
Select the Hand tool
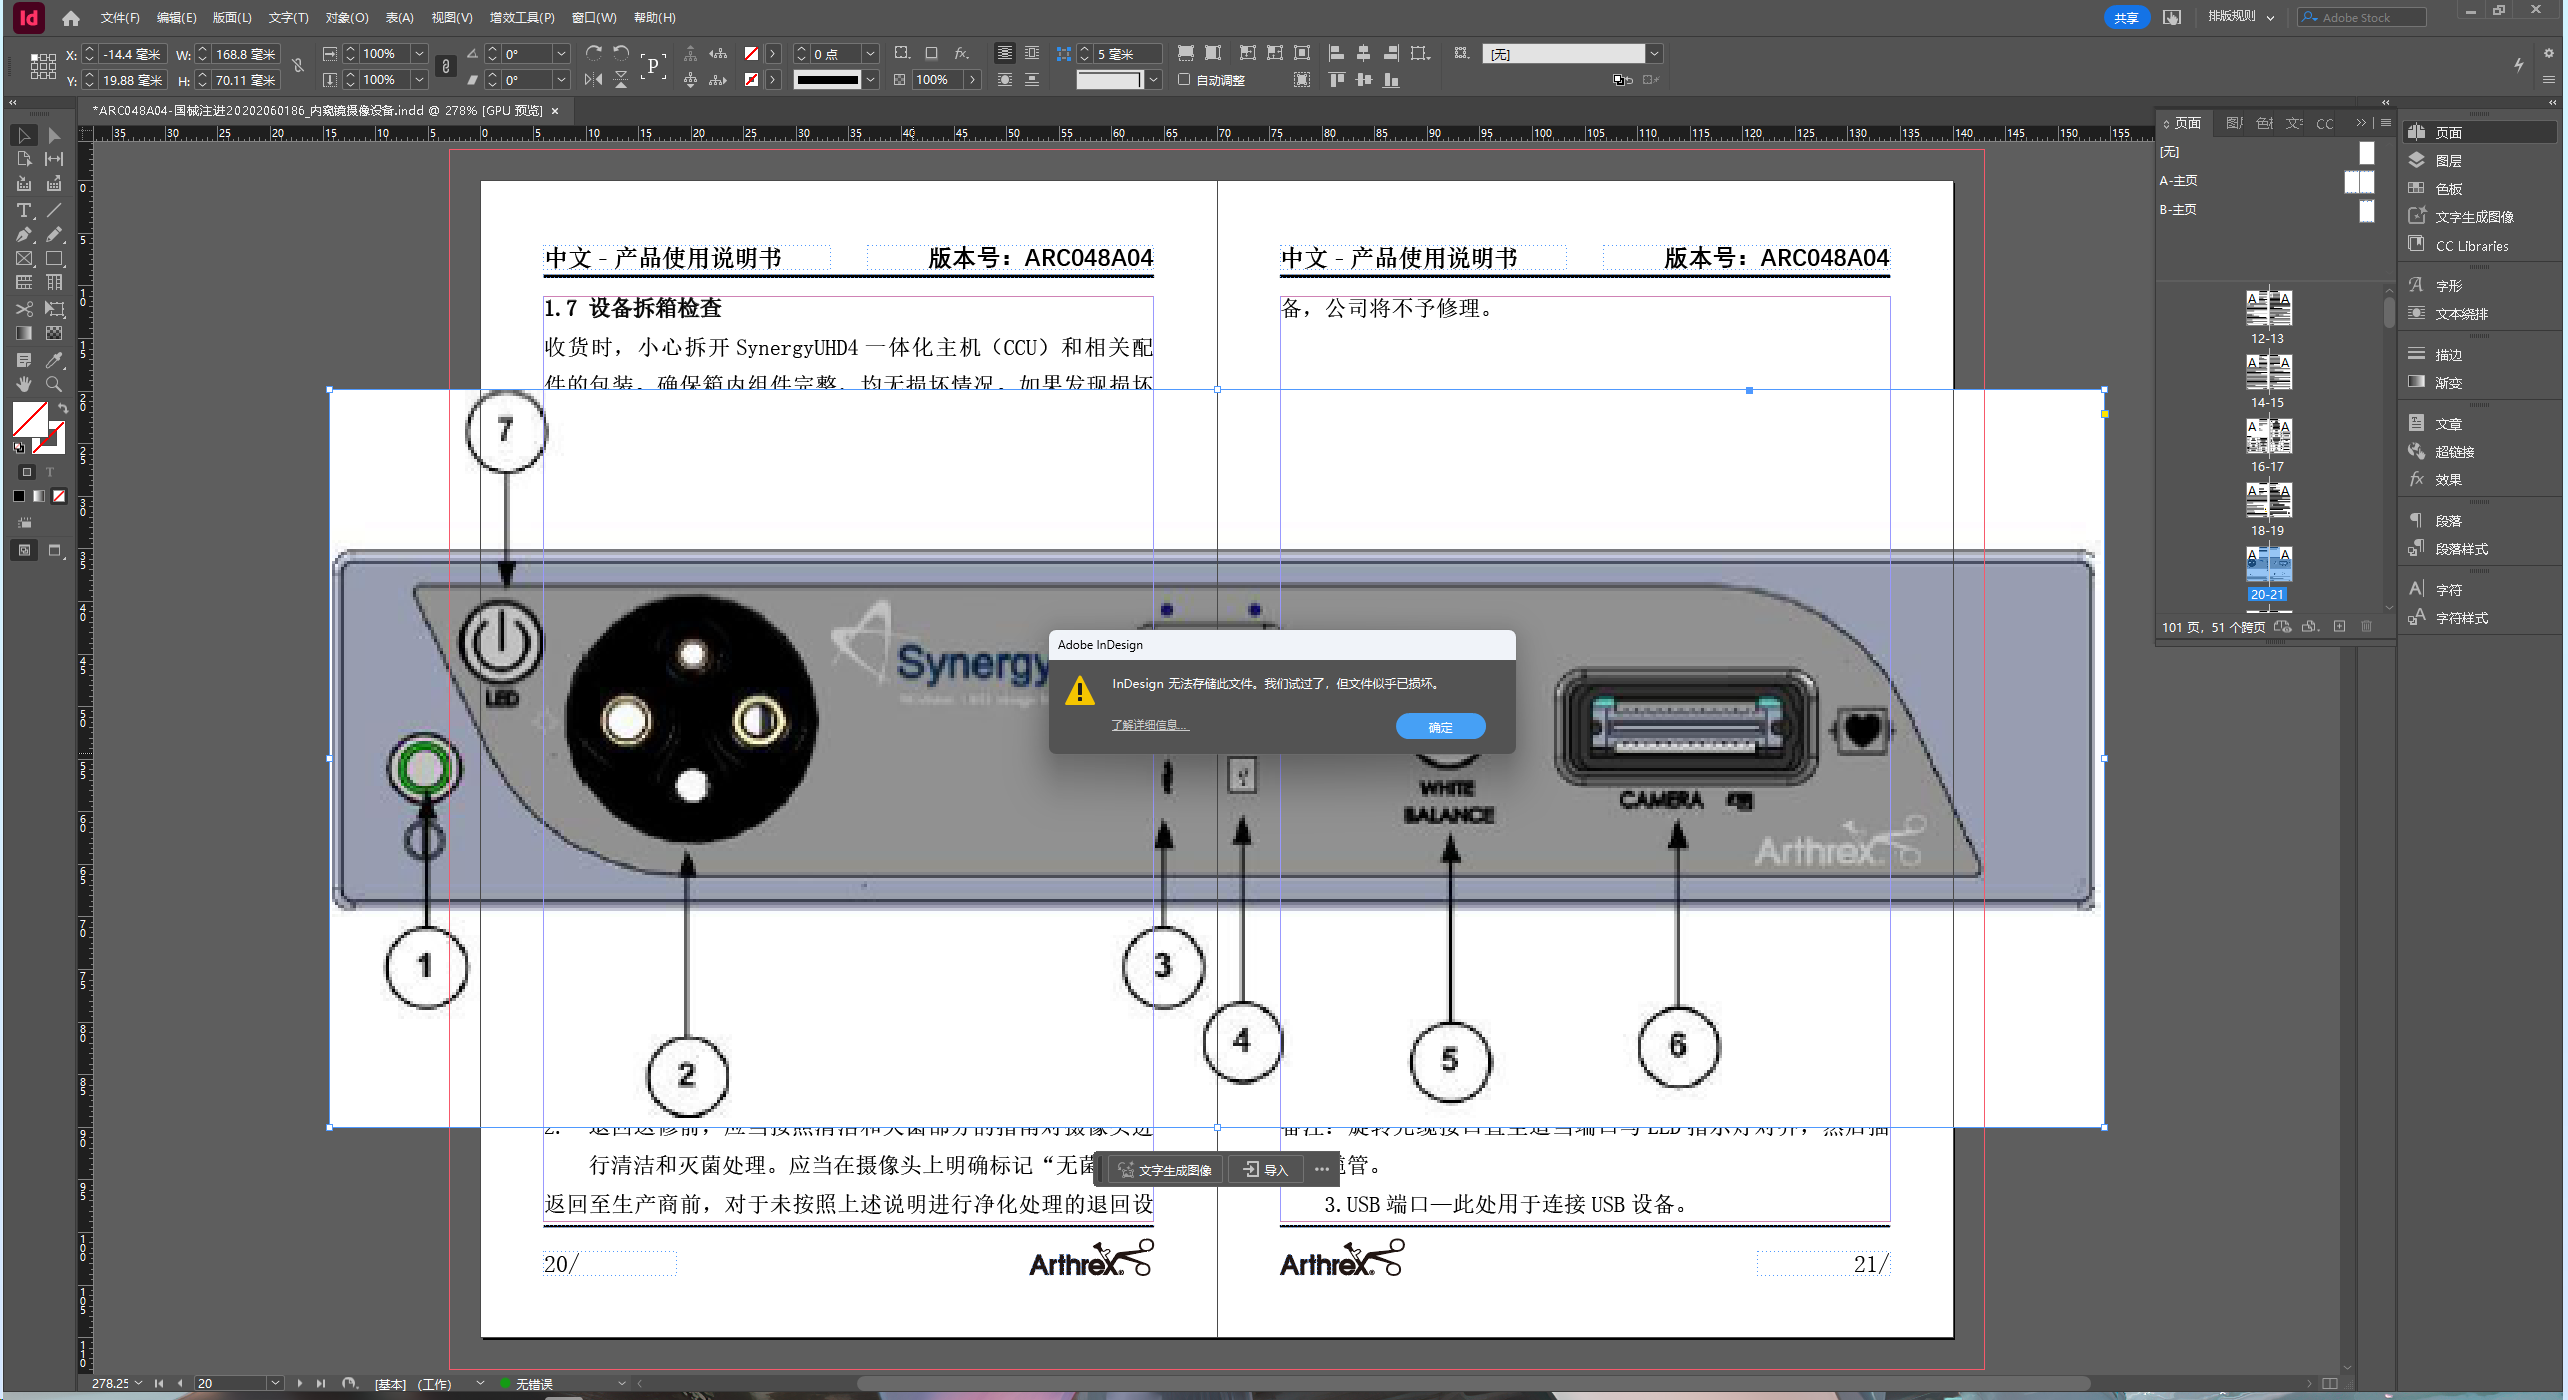pos(23,384)
